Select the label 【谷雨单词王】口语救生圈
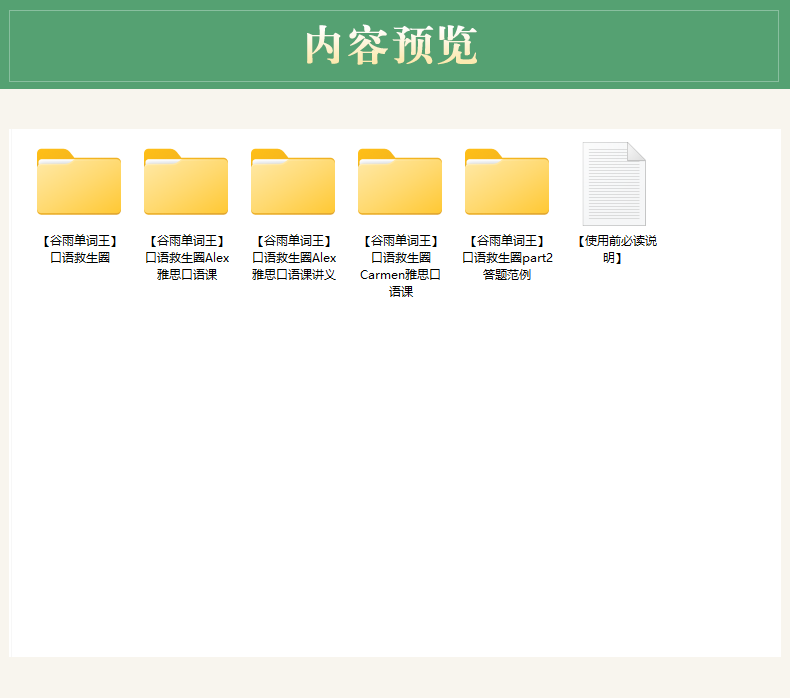 80,249
